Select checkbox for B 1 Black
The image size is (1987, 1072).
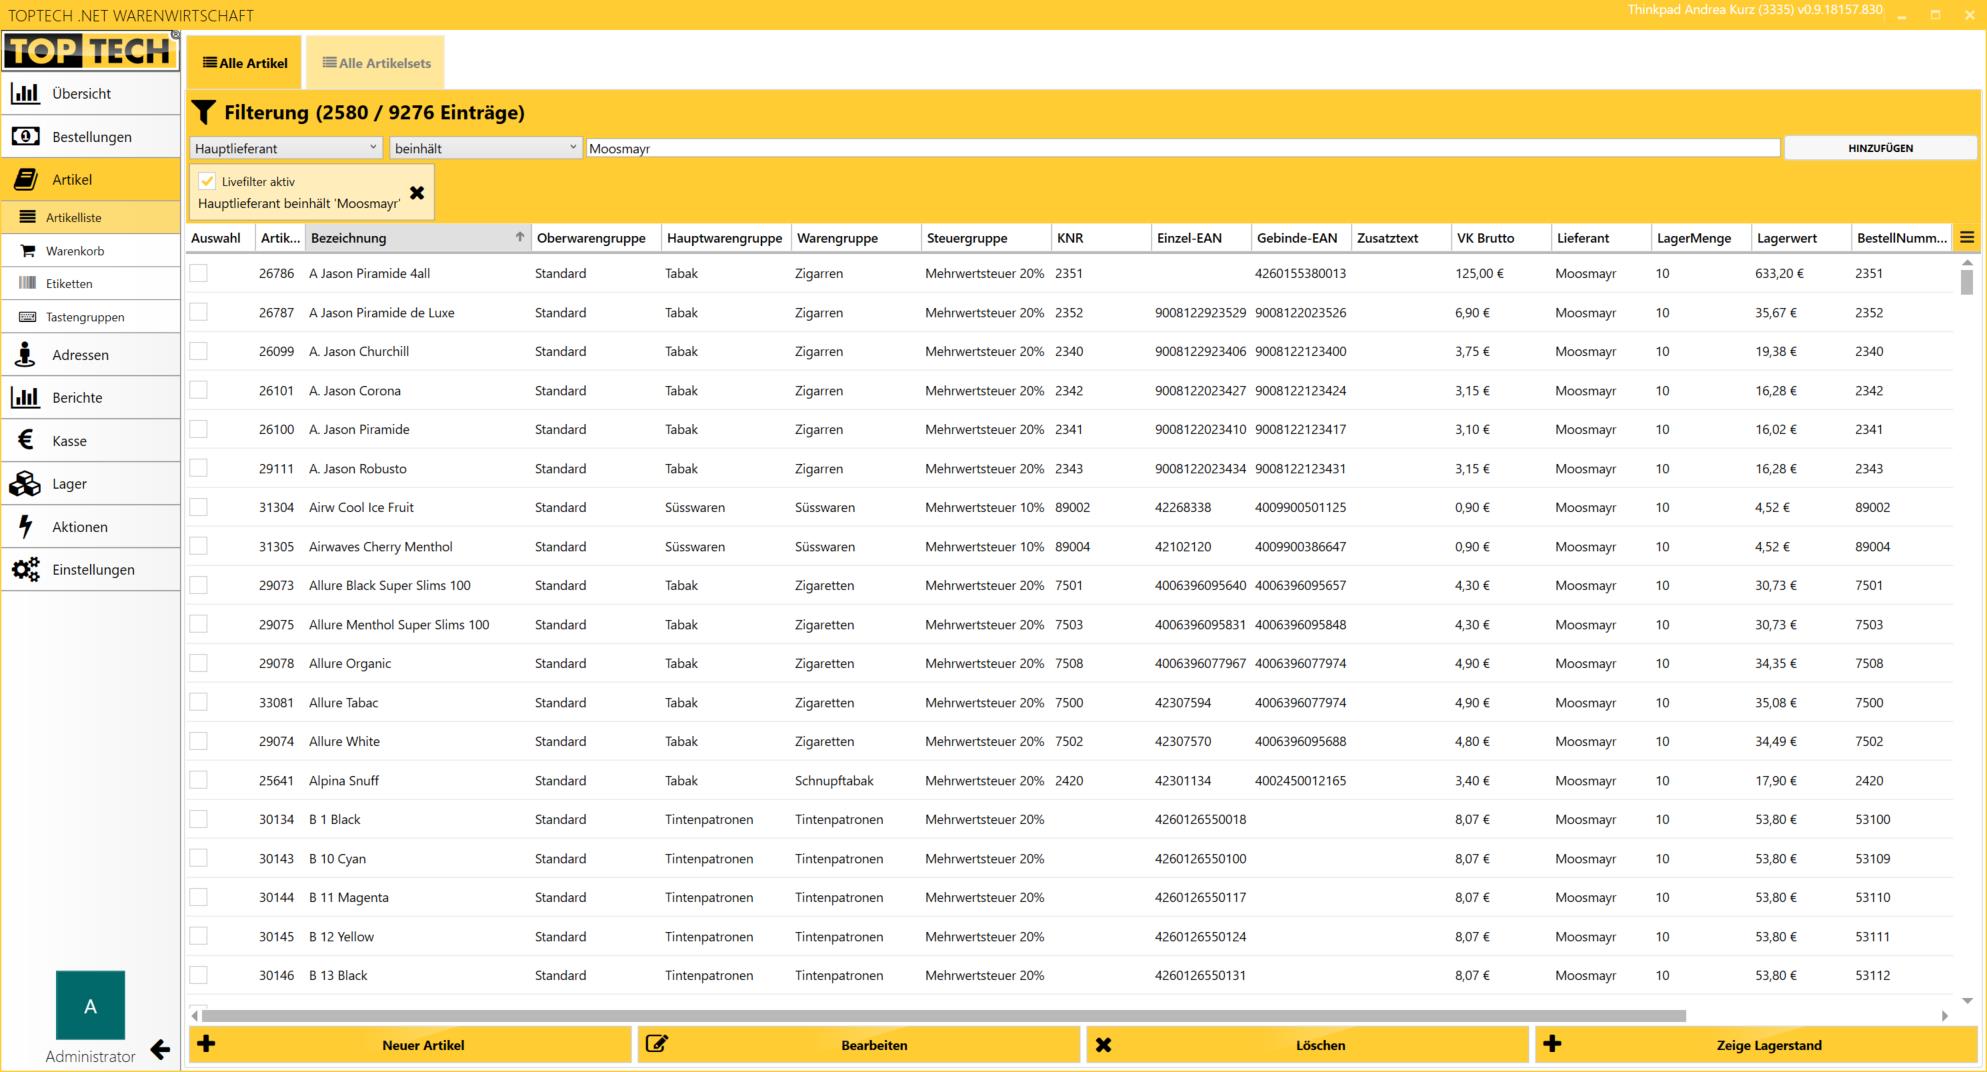click(x=199, y=819)
